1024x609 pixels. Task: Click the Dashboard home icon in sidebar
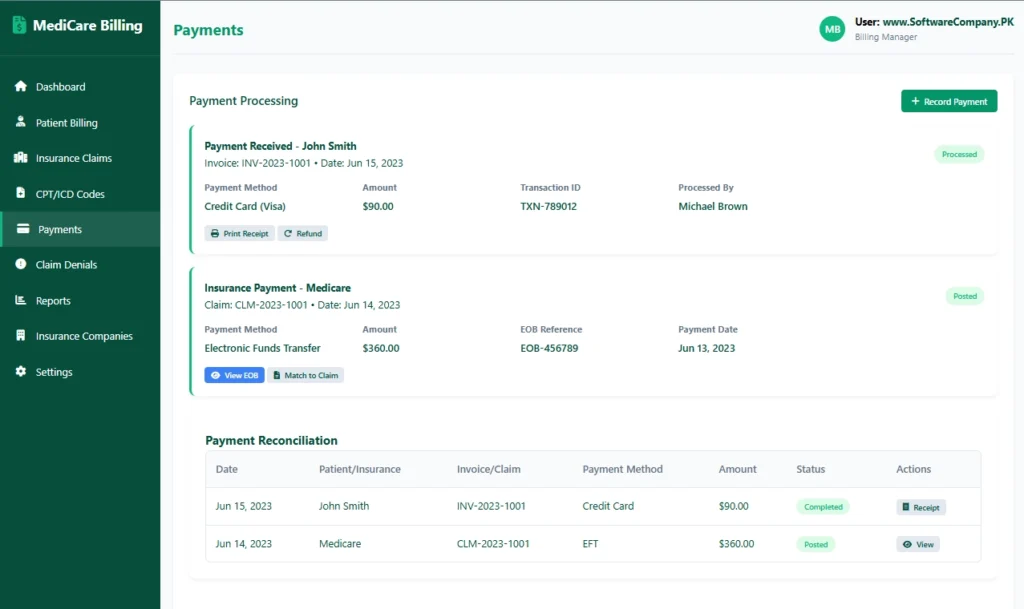(x=20, y=87)
